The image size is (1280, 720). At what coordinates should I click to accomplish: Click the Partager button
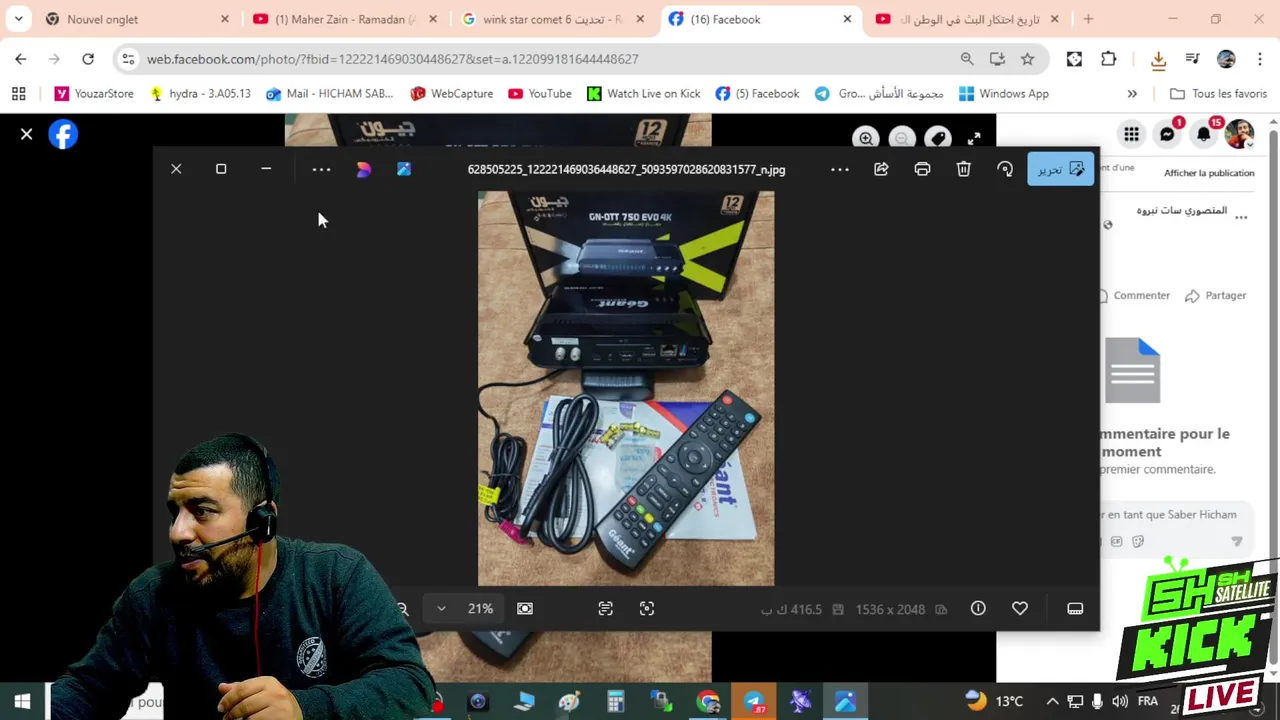click(1216, 296)
